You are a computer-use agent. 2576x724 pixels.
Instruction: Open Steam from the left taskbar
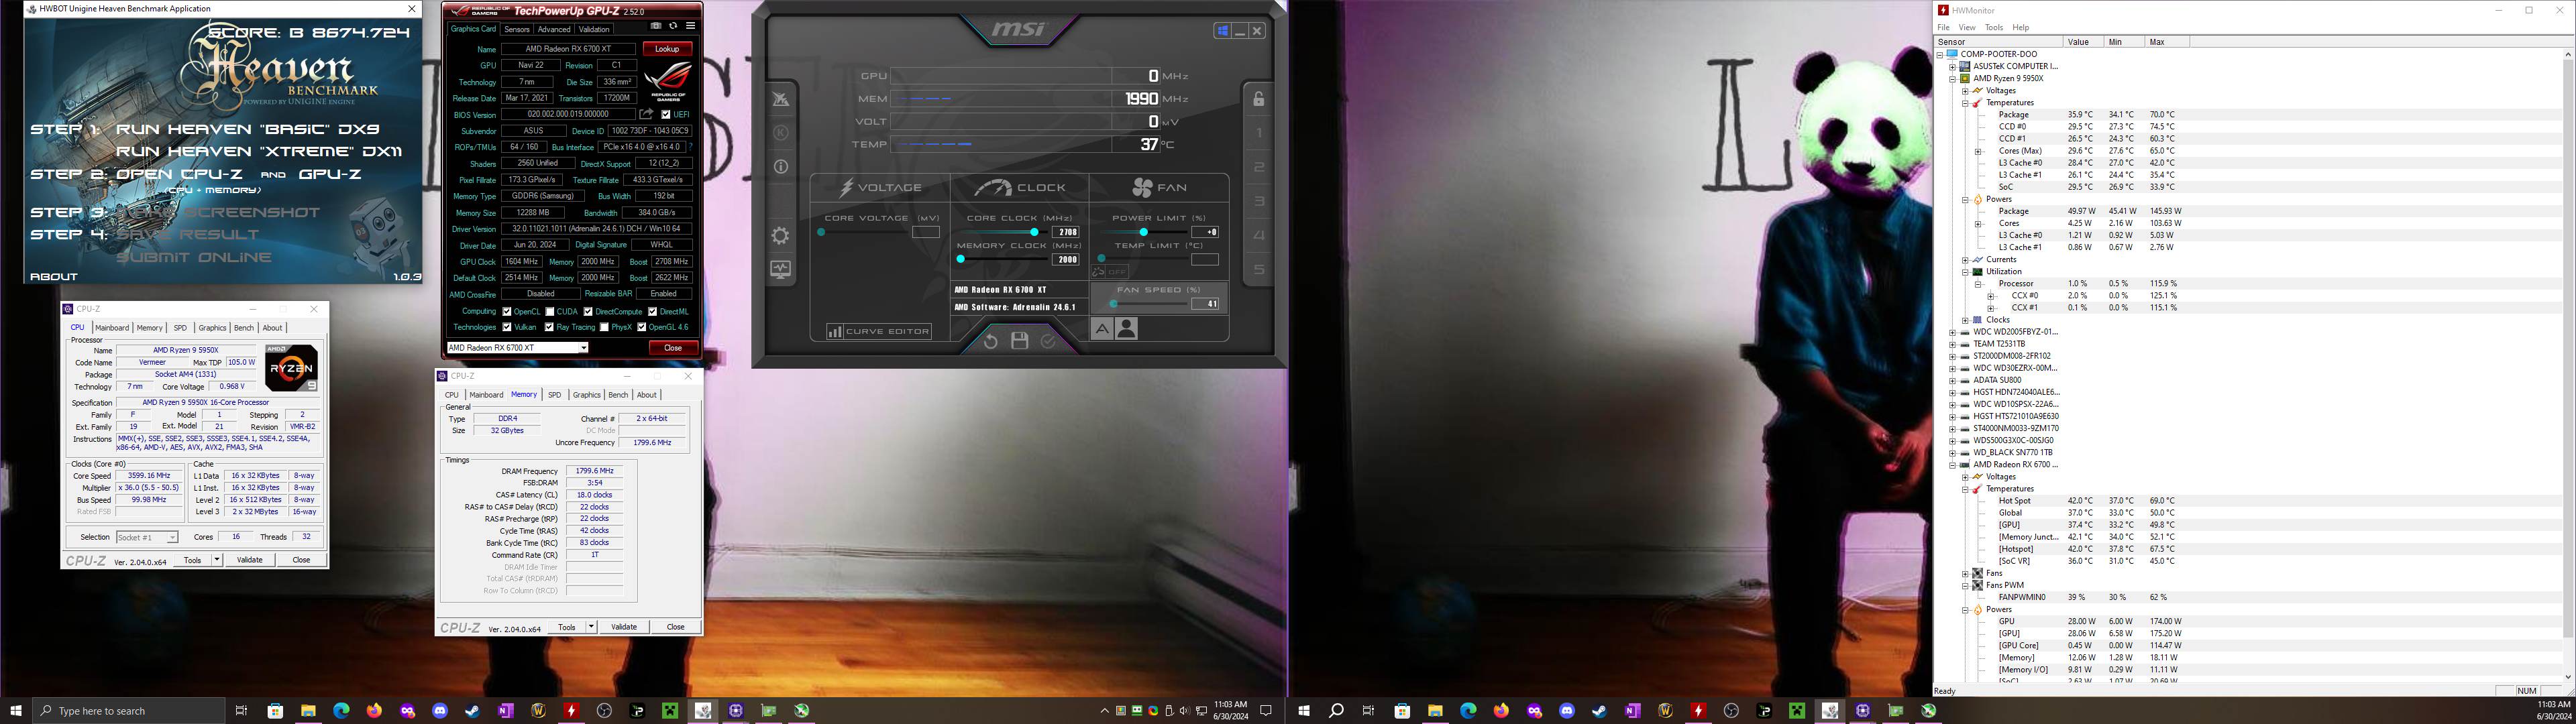472,711
